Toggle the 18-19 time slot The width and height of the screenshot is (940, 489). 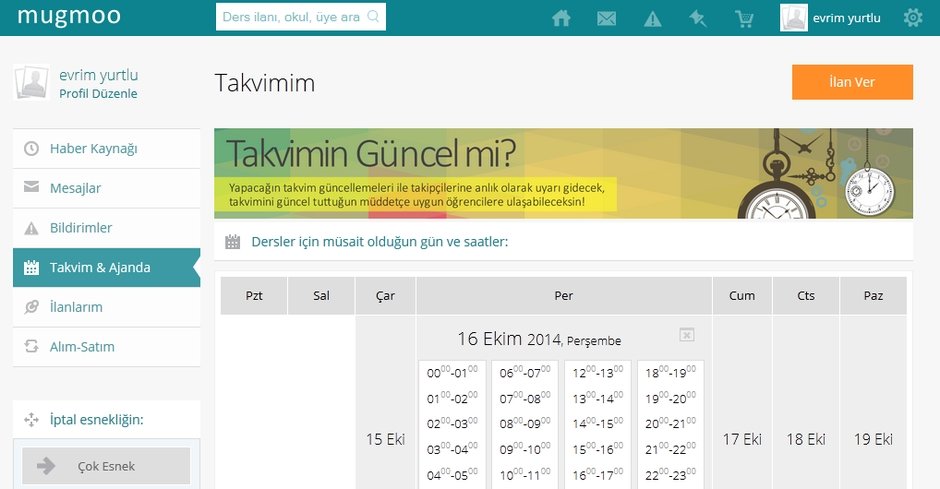[x=670, y=373]
